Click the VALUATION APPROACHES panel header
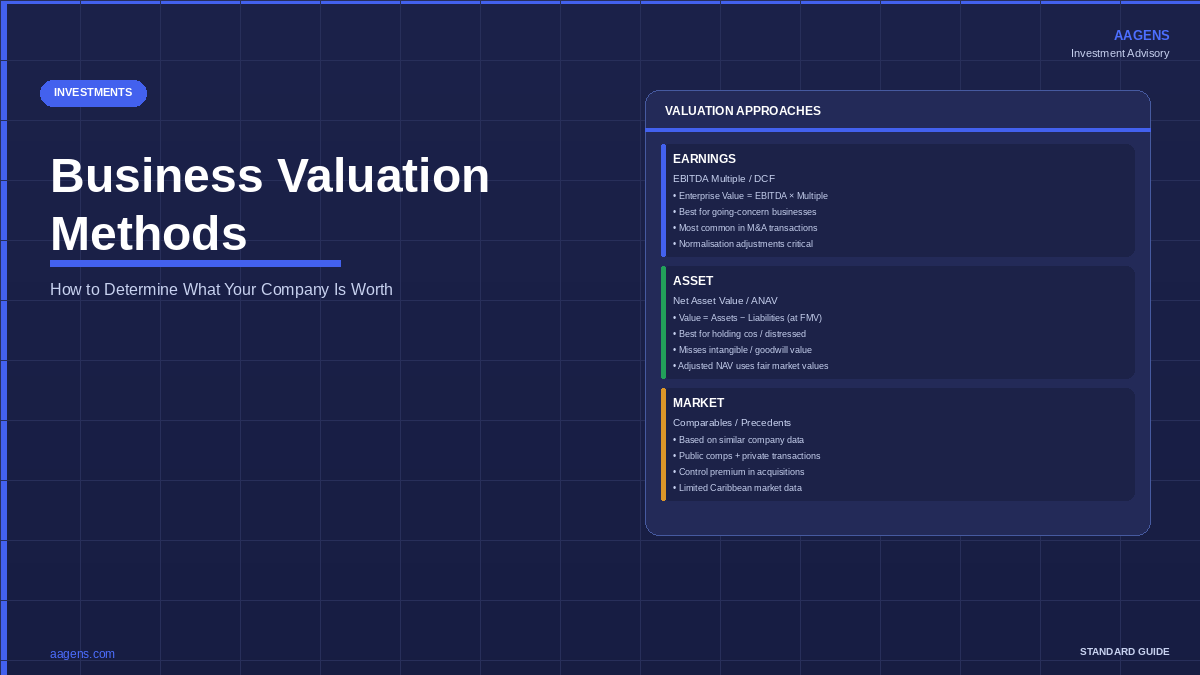1200x675 pixels. coord(743,111)
